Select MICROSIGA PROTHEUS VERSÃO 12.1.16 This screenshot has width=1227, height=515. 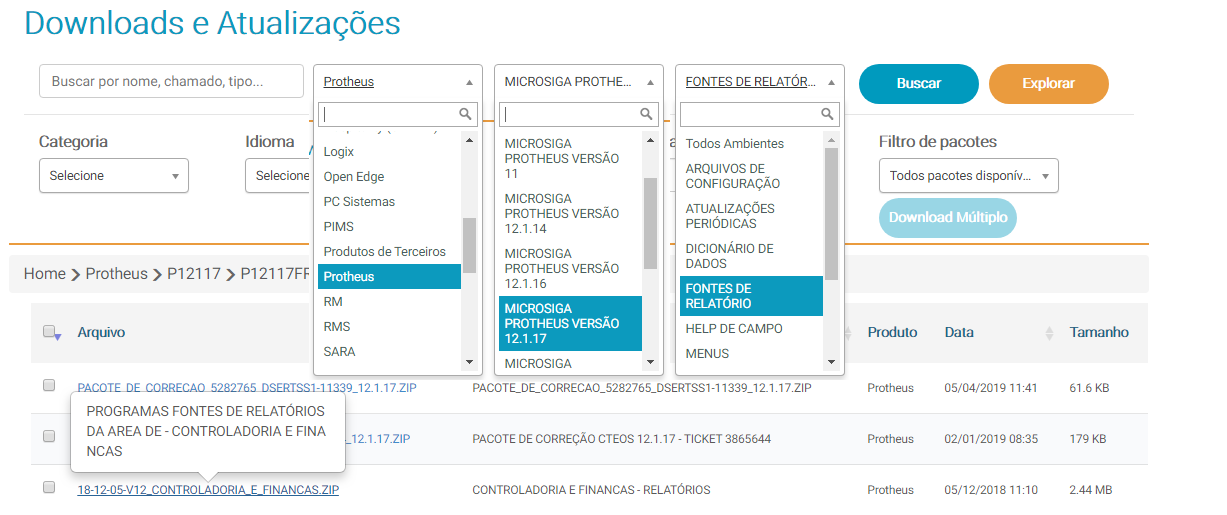click(570, 269)
